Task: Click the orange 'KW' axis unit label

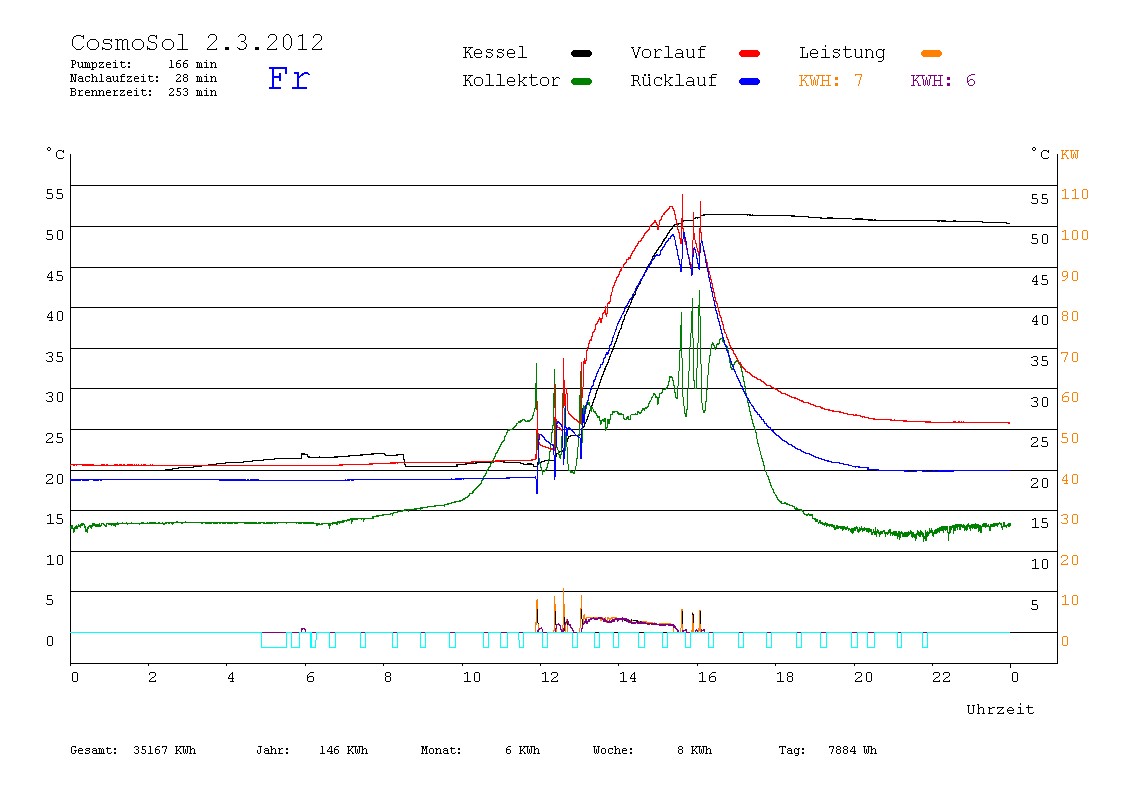Action: point(1070,154)
